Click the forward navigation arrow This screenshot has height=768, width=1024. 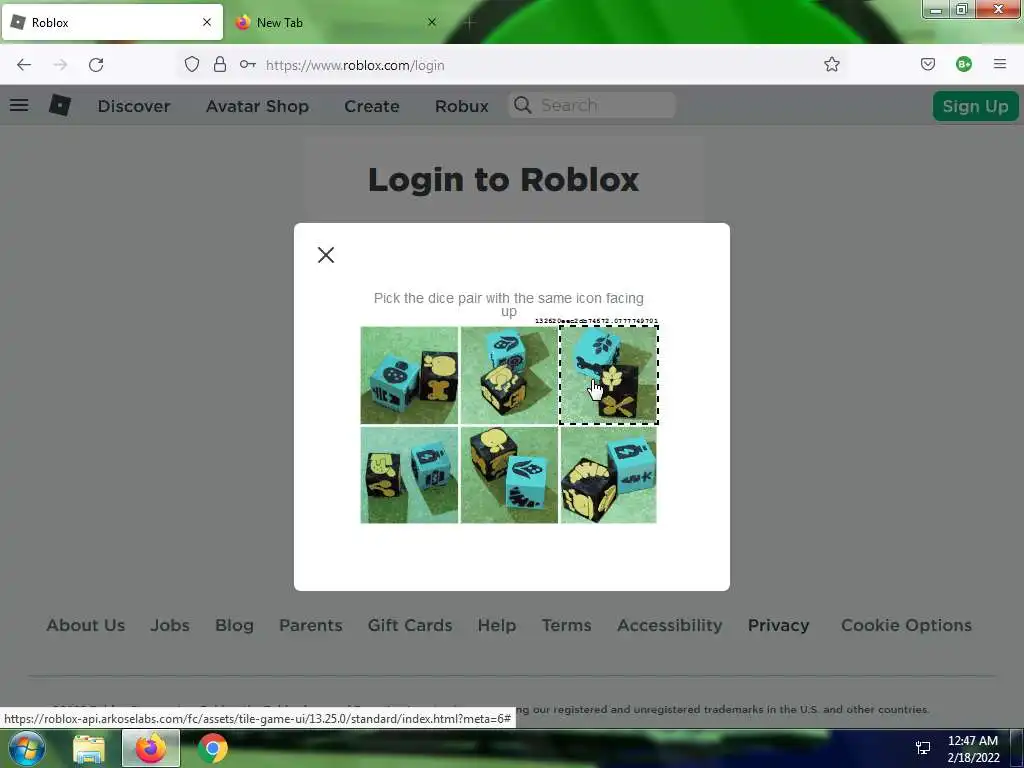tap(60, 65)
